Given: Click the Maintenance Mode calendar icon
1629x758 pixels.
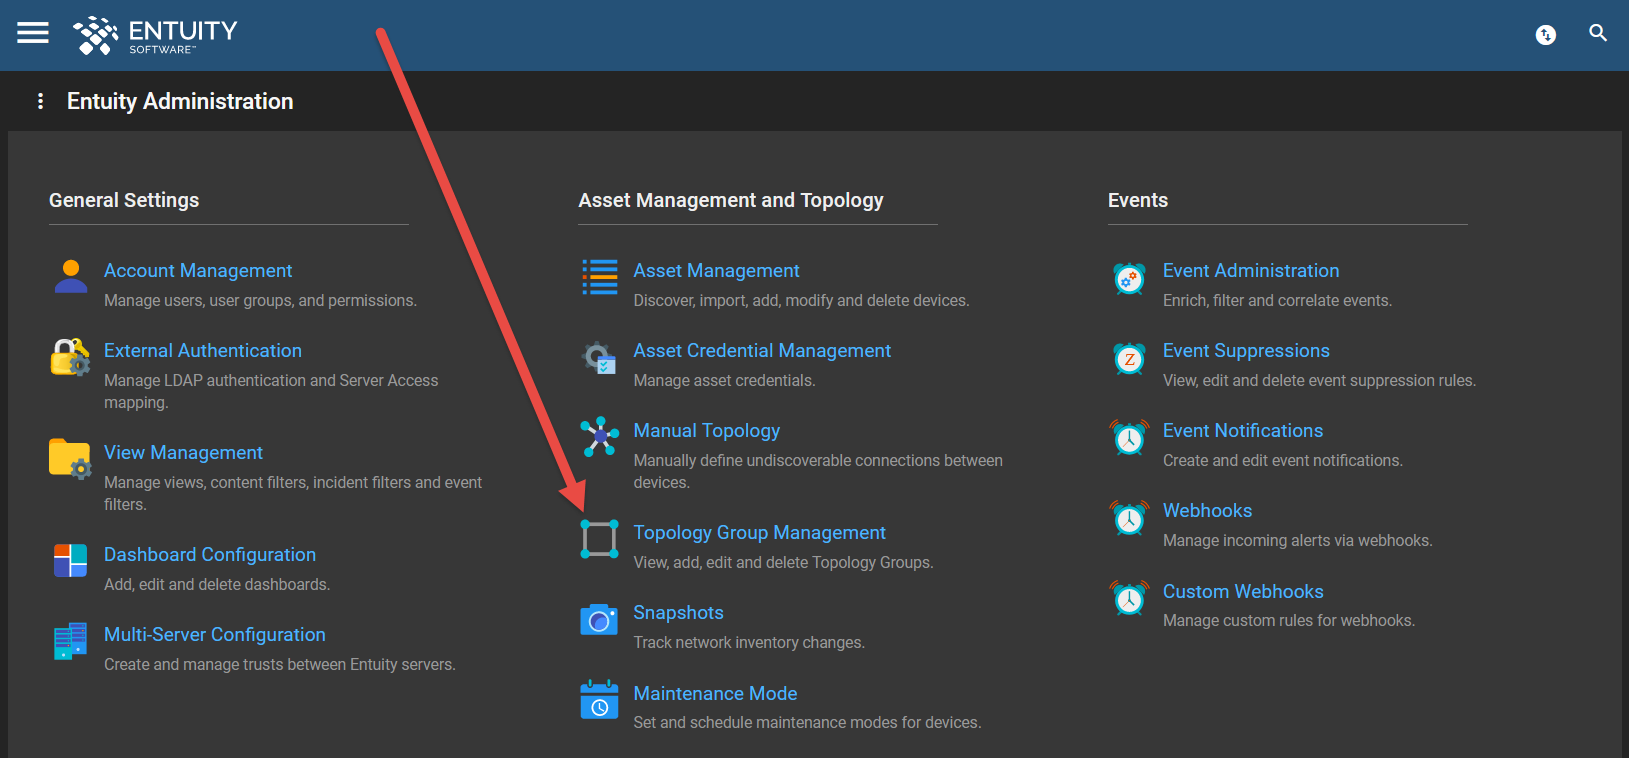Looking at the screenshot, I should point(600,699).
